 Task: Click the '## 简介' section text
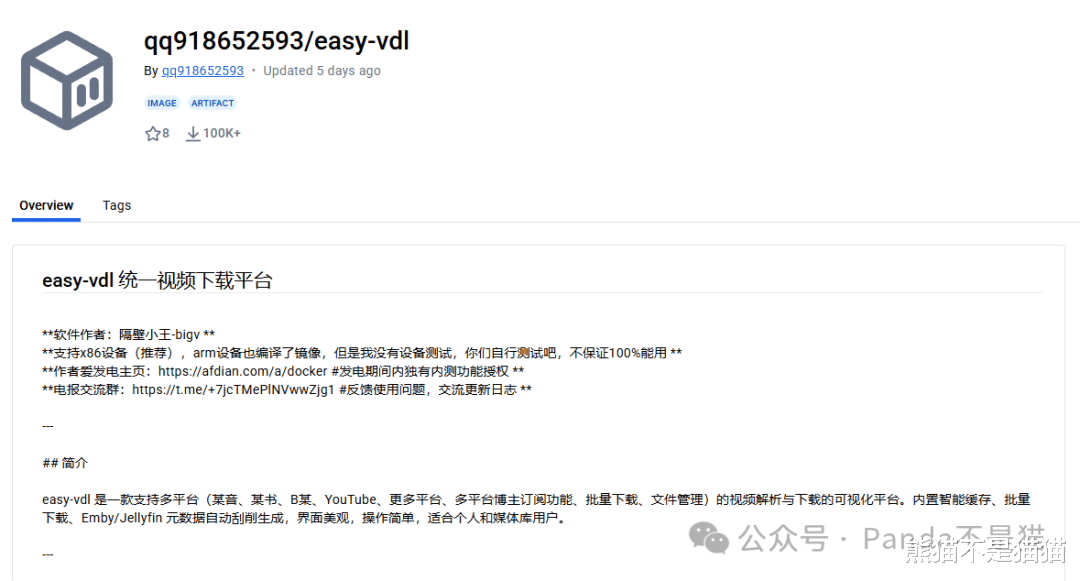pyautogui.click(x=65, y=463)
